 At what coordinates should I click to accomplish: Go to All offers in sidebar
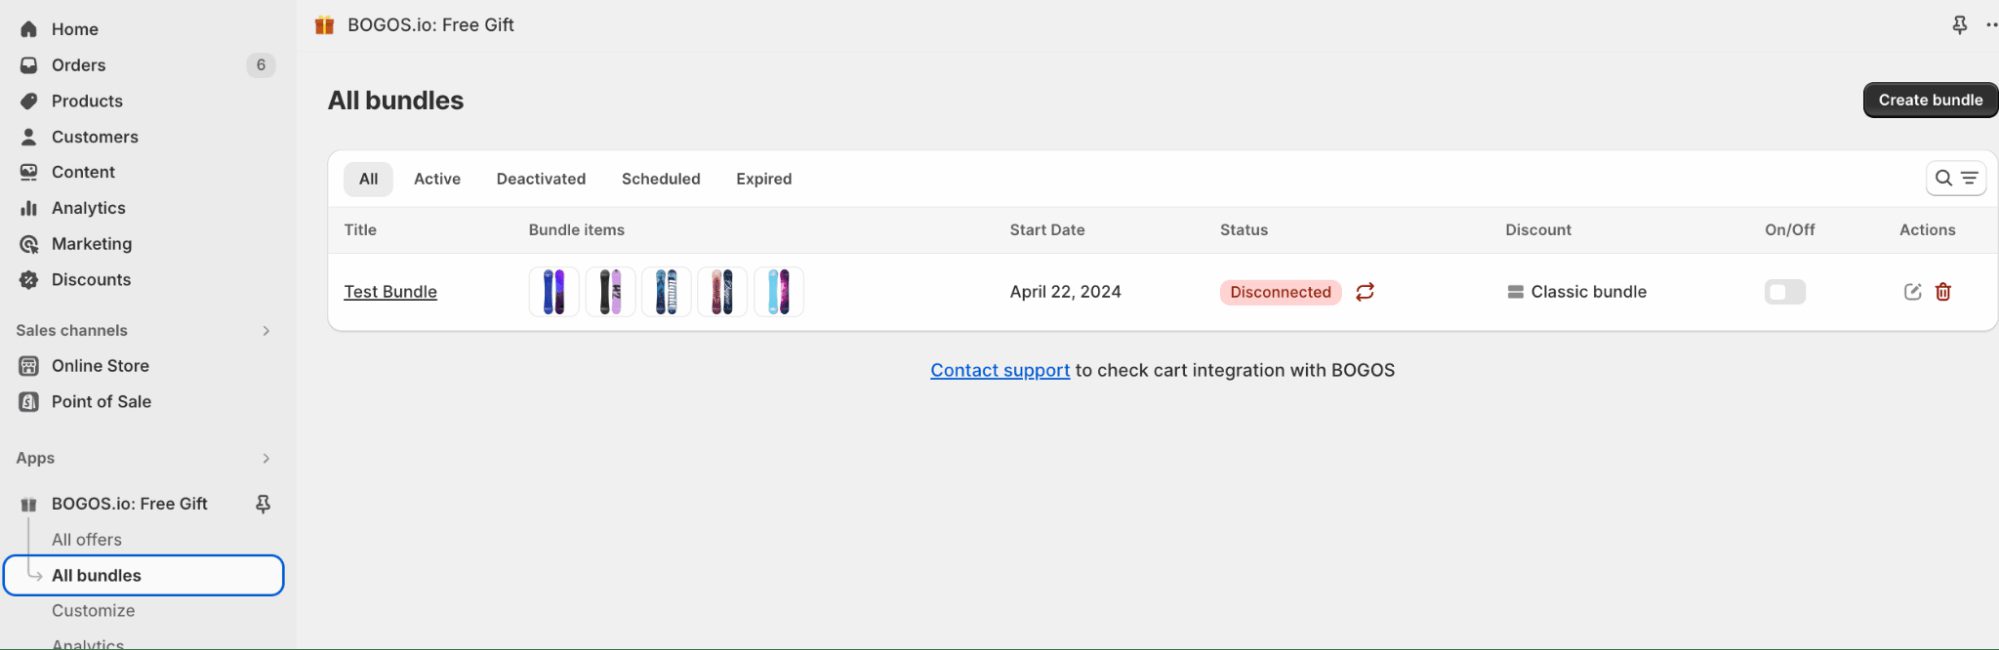(87, 540)
